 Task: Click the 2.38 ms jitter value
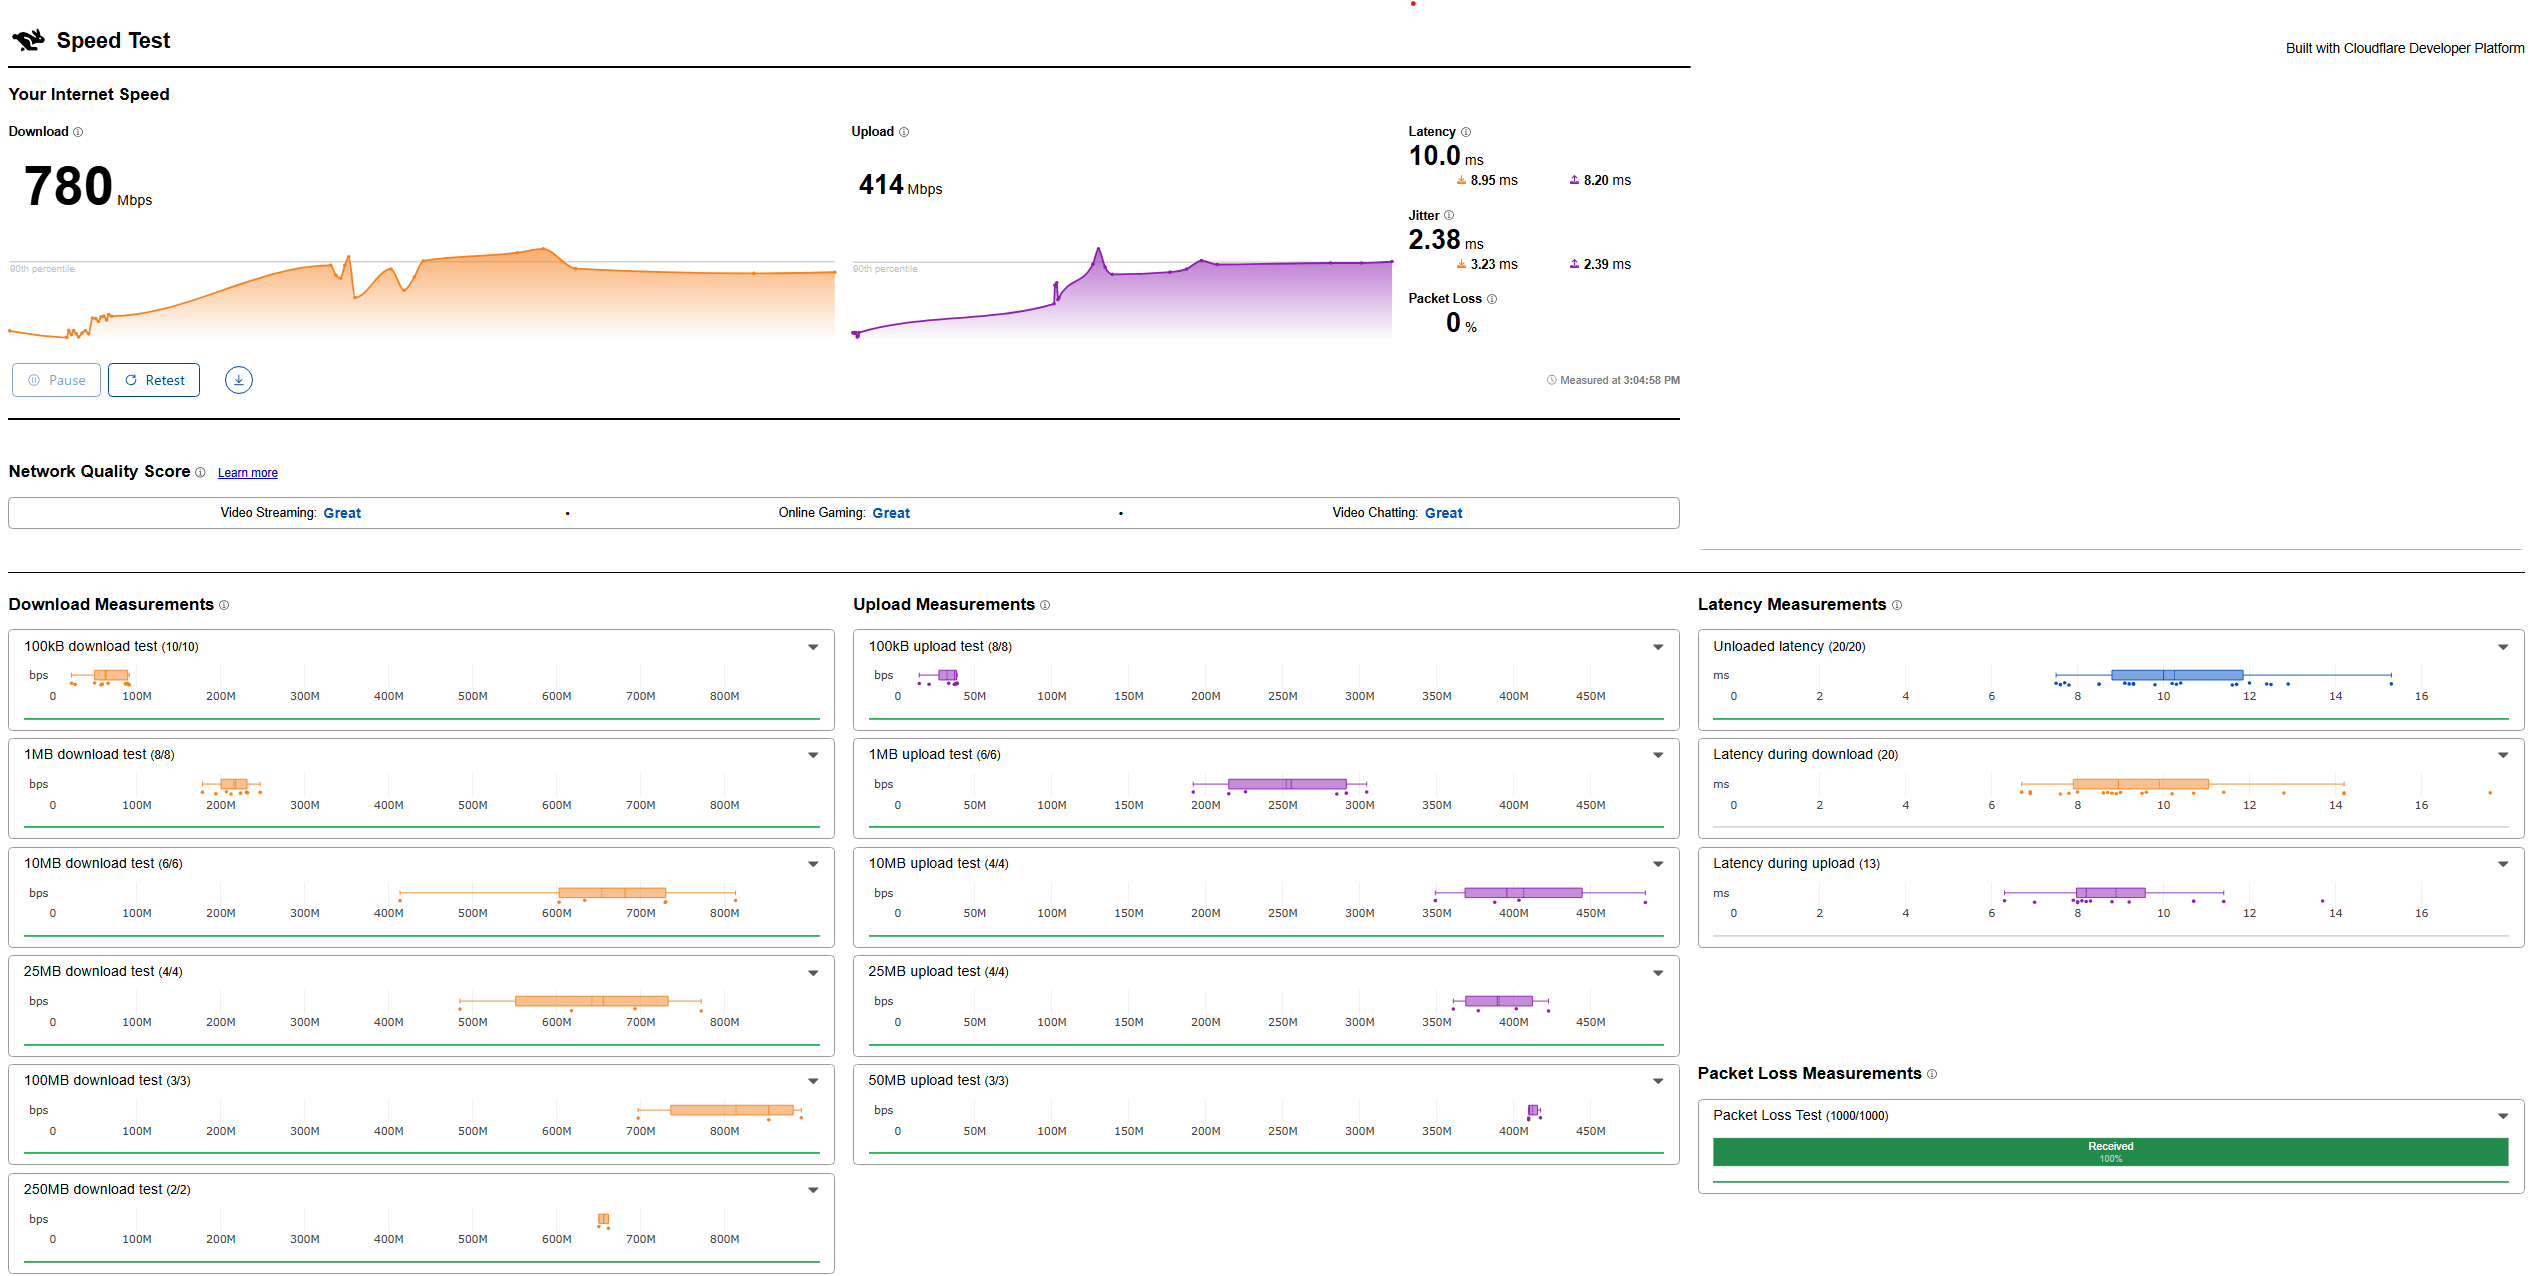[x=1446, y=240]
